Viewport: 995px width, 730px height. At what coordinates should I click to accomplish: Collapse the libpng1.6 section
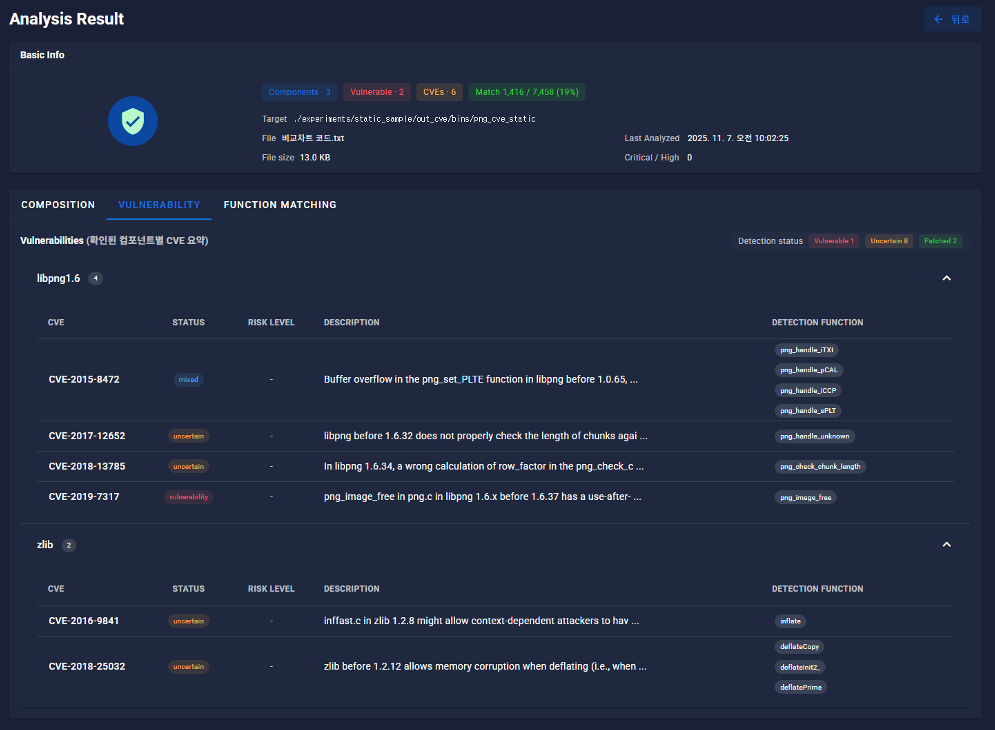click(x=946, y=278)
